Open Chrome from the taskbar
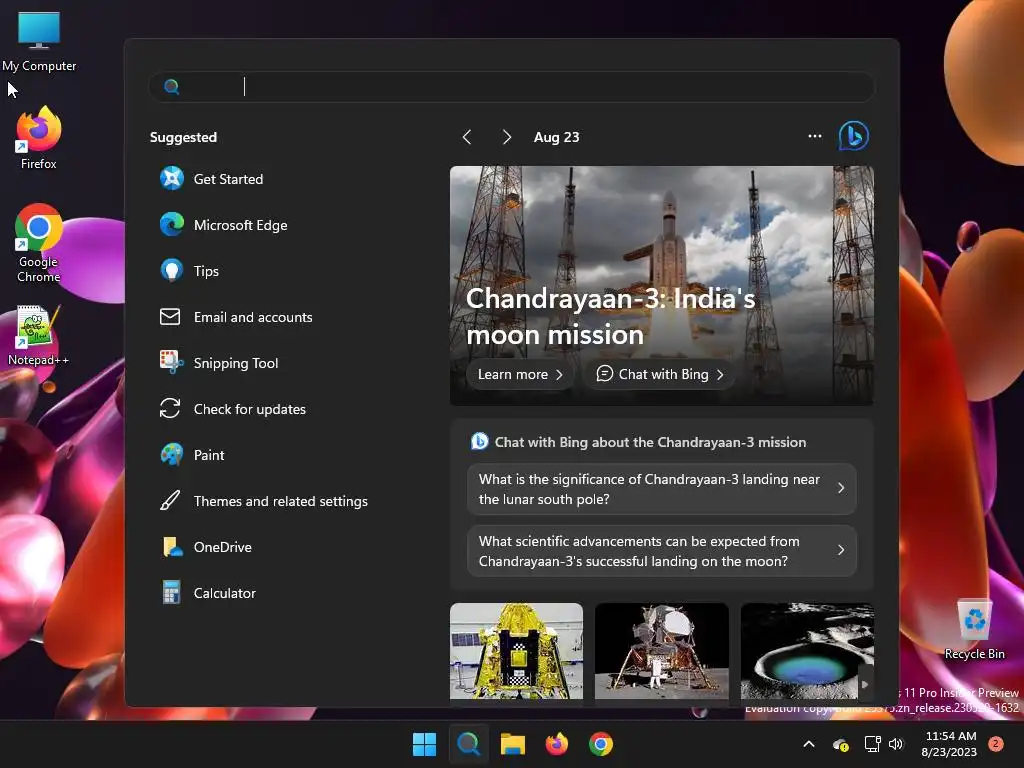The height and width of the screenshot is (768, 1024). [x=601, y=744]
